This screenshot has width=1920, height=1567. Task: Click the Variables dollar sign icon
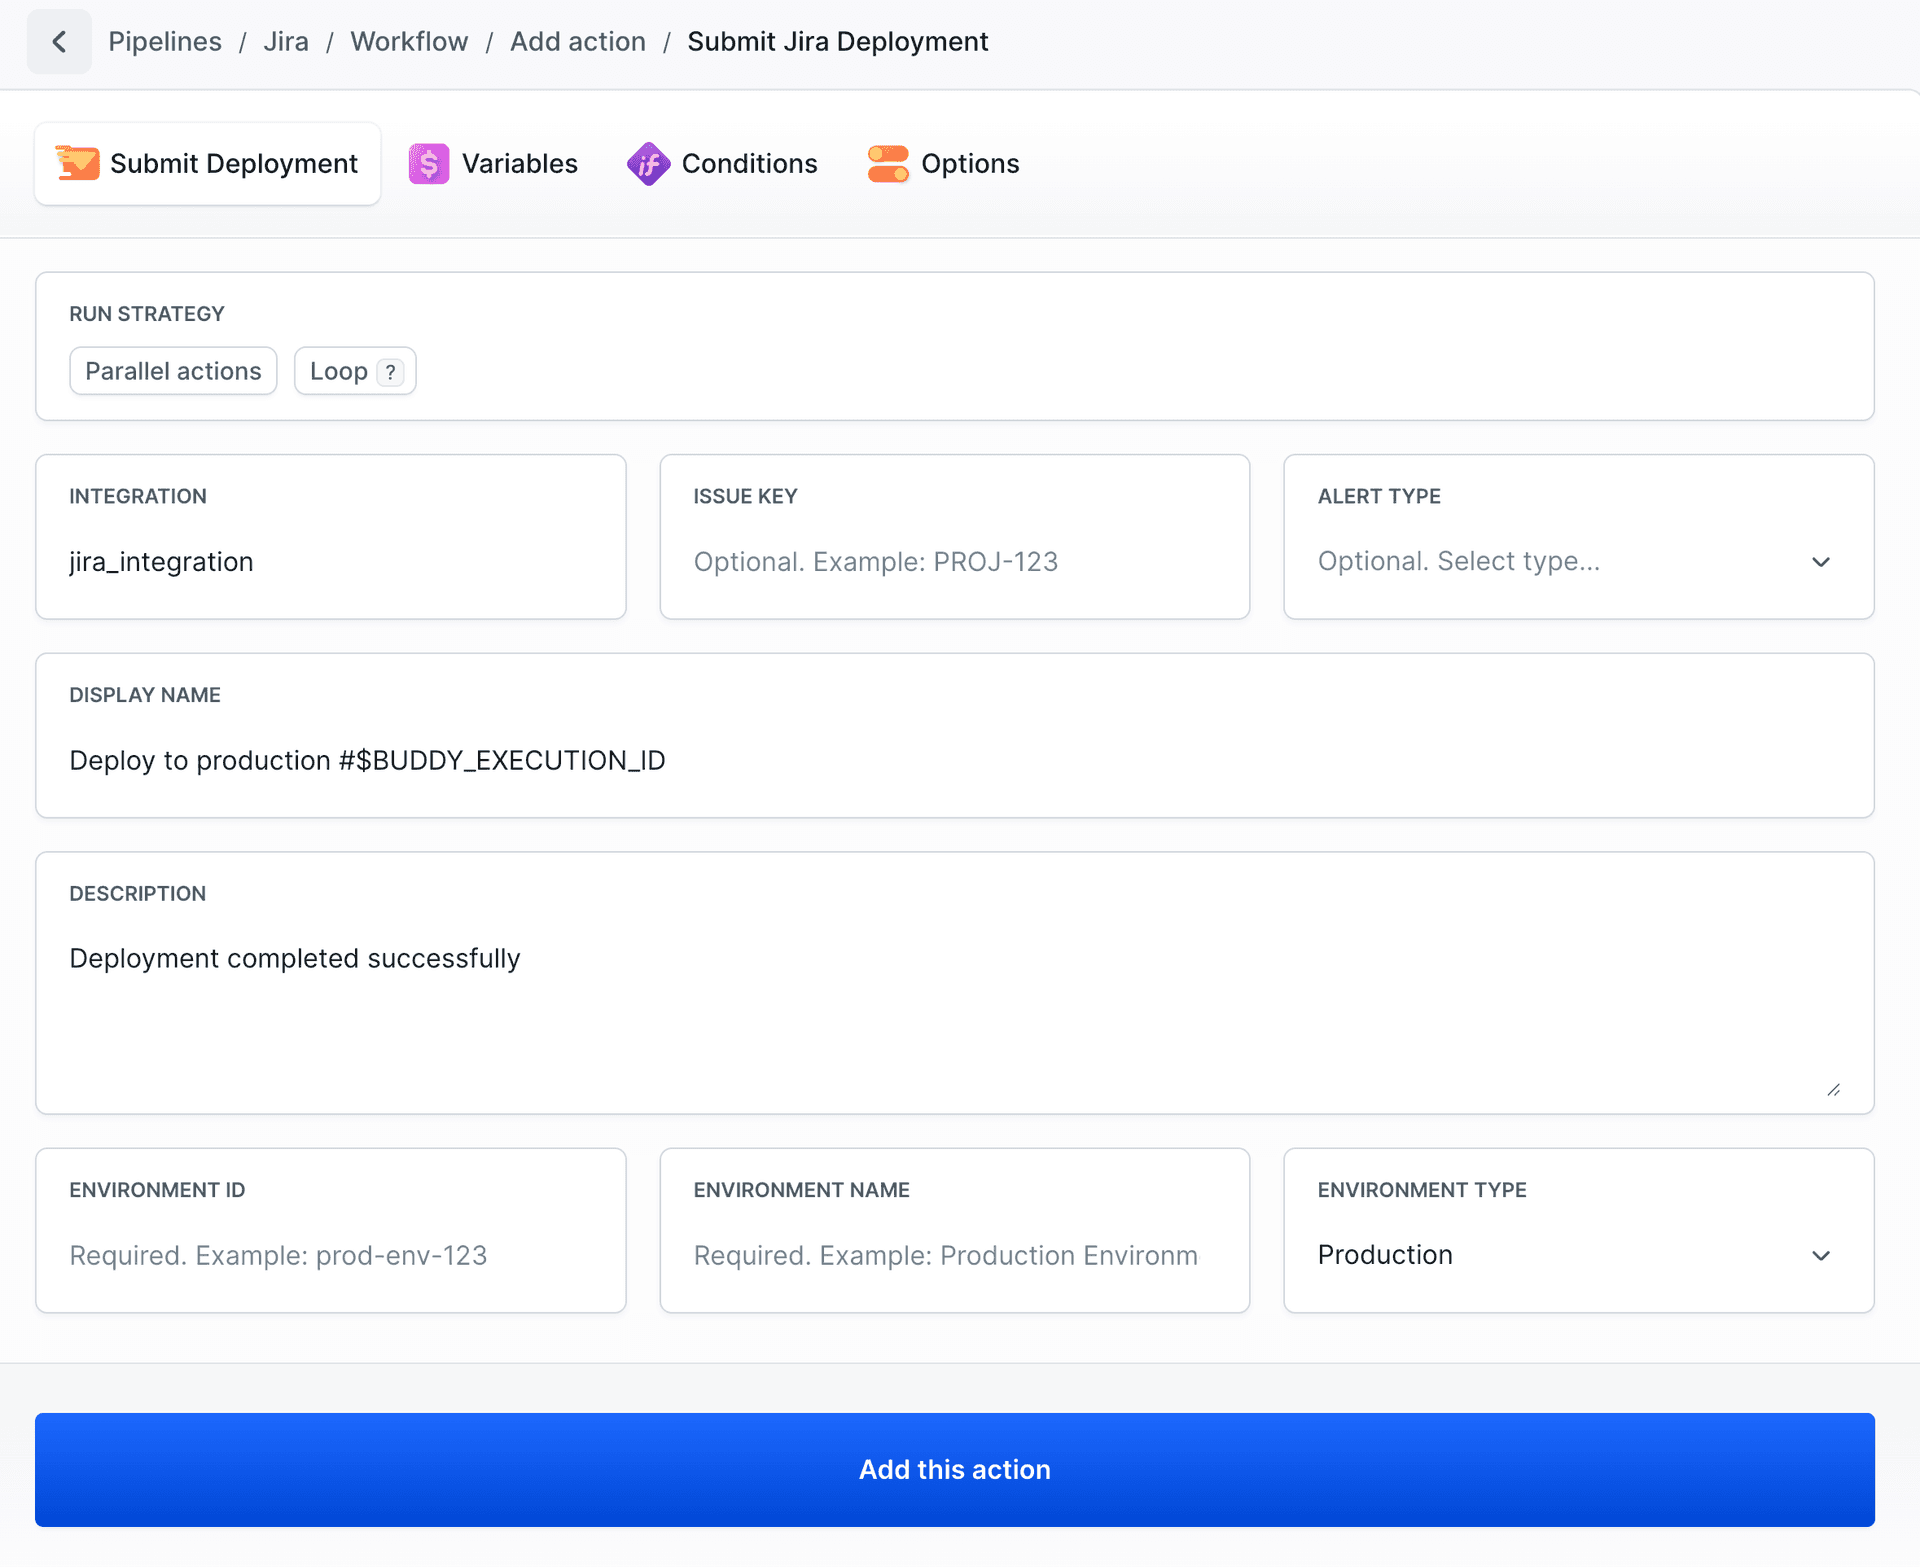coord(429,163)
